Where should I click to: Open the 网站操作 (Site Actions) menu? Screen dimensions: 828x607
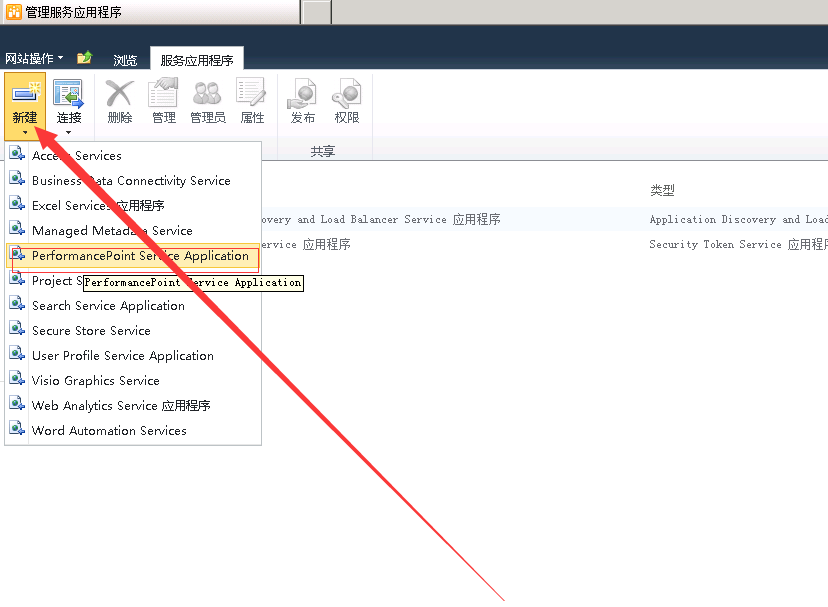pos(34,58)
